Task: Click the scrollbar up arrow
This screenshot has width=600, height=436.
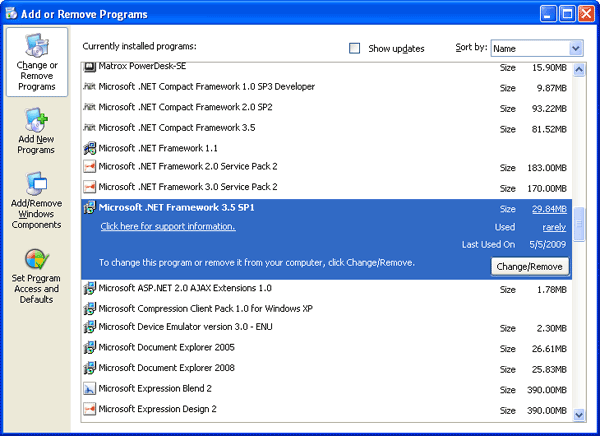Action: [579, 70]
